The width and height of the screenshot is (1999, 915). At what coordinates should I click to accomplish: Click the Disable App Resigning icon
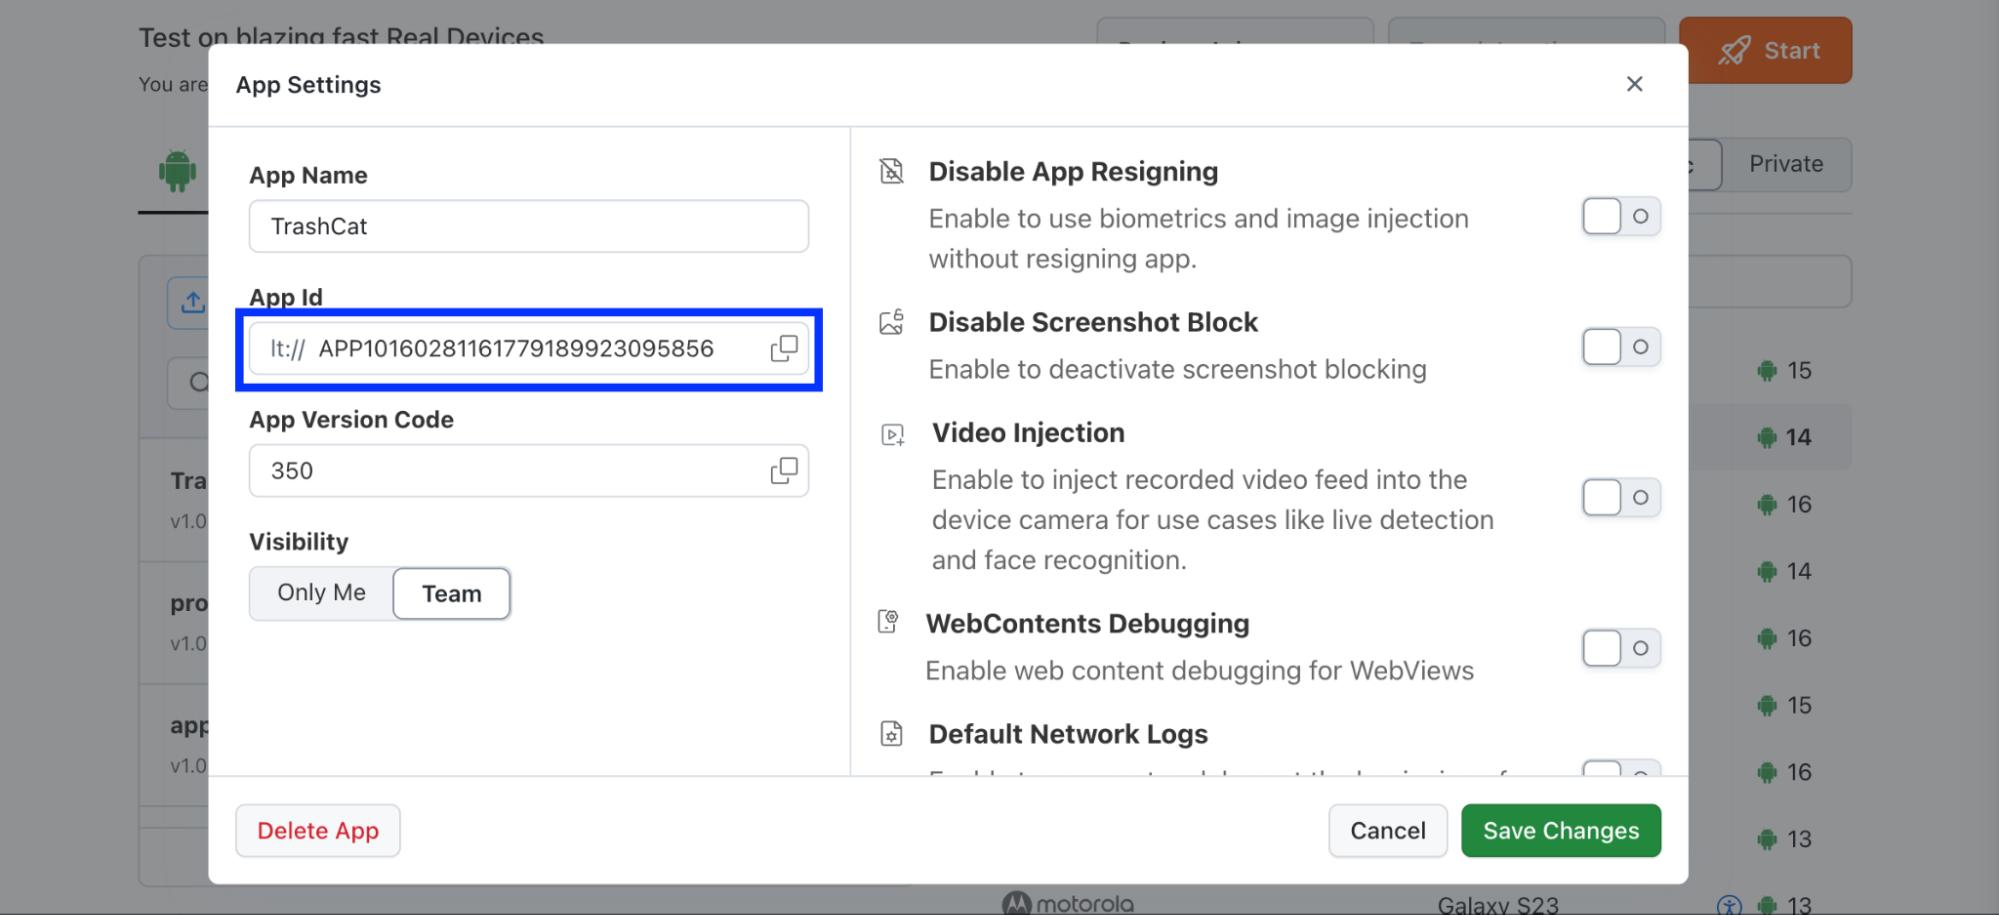tap(891, 171)
